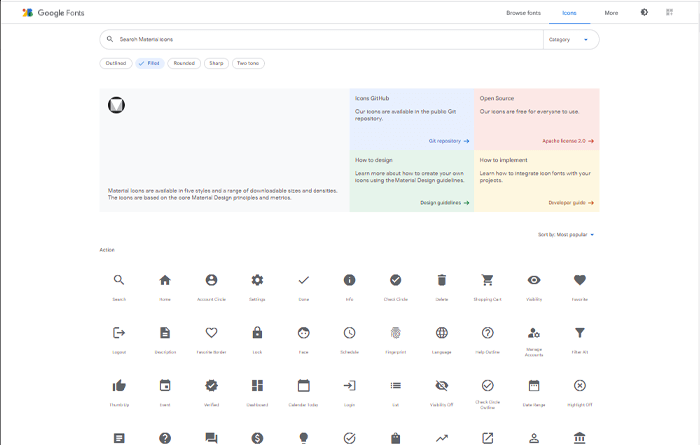Viewport: 700px width, 445px height.
Task: Select the Info icon
Action: click(350, 280)
